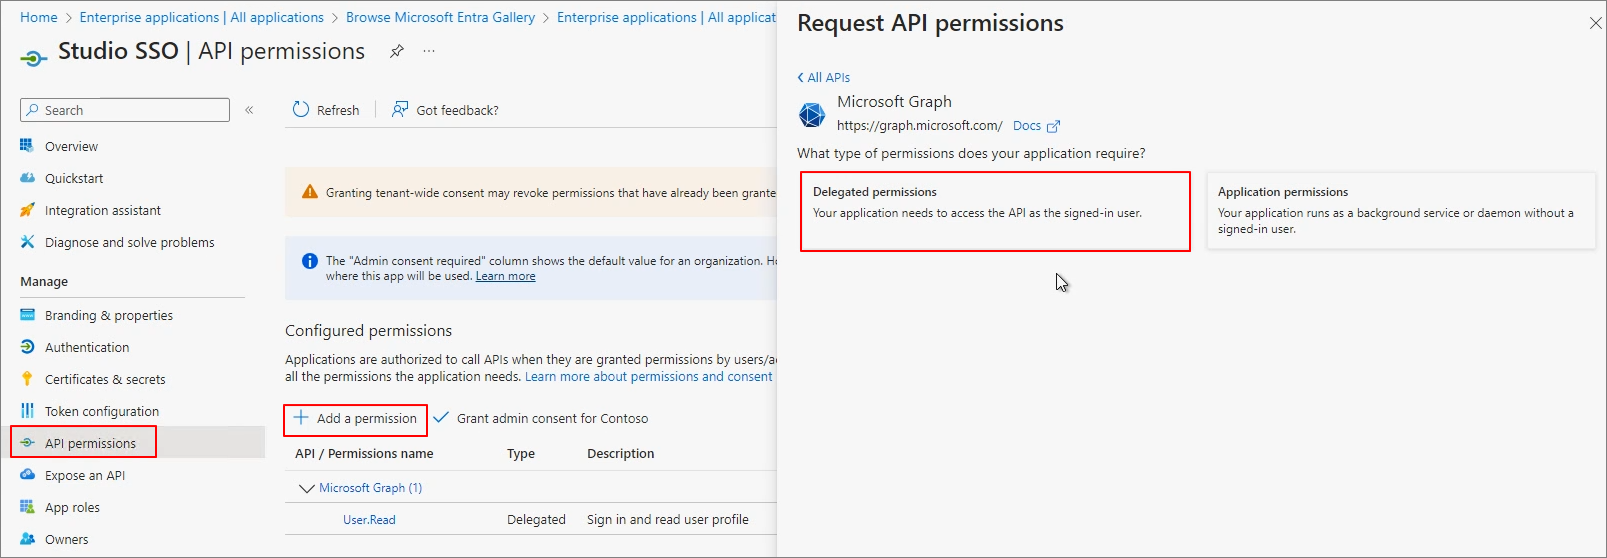Open Token configuration in the sidebar

click(x=102, y=411)
